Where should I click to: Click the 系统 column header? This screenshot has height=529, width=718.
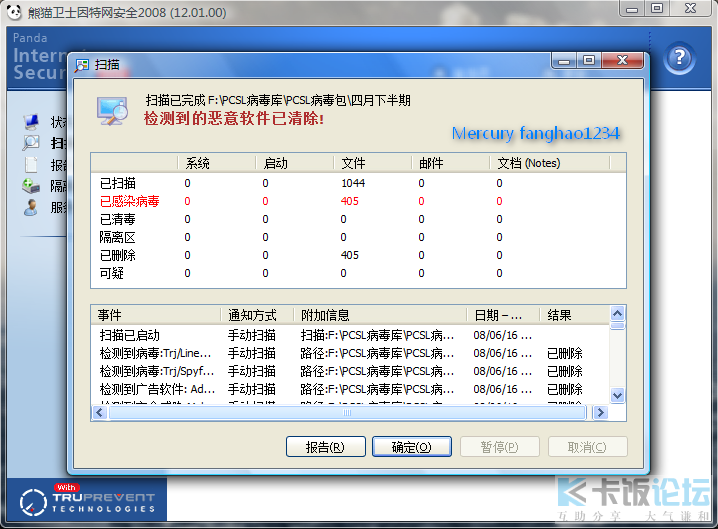point(217,163)
